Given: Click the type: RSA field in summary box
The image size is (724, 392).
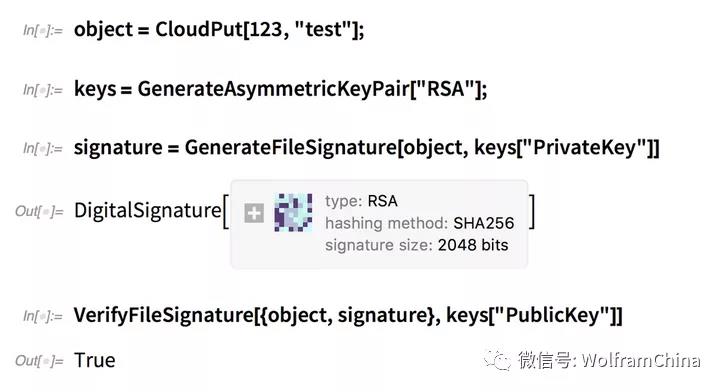Looking at the screenshot, I should [x=361, y=201].
